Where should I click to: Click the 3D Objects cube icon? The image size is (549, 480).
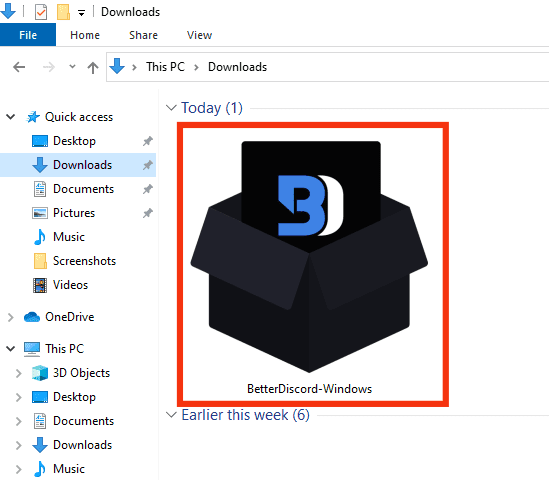(x=40, y=373)
